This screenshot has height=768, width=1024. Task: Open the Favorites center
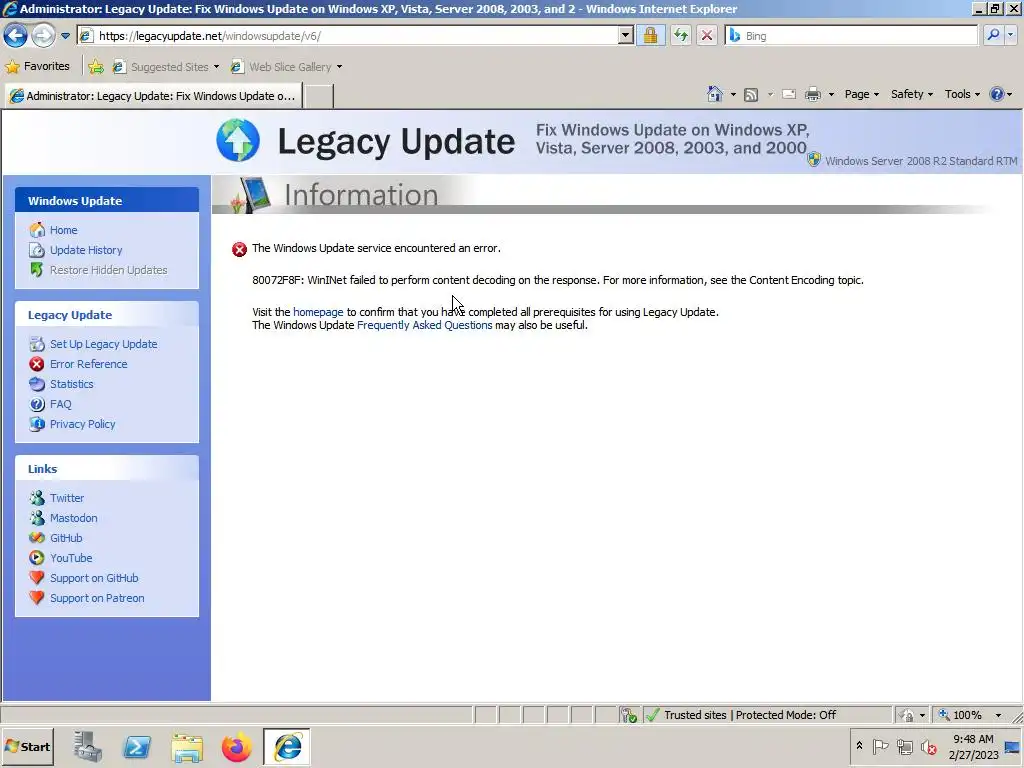[x=37, y=67]
